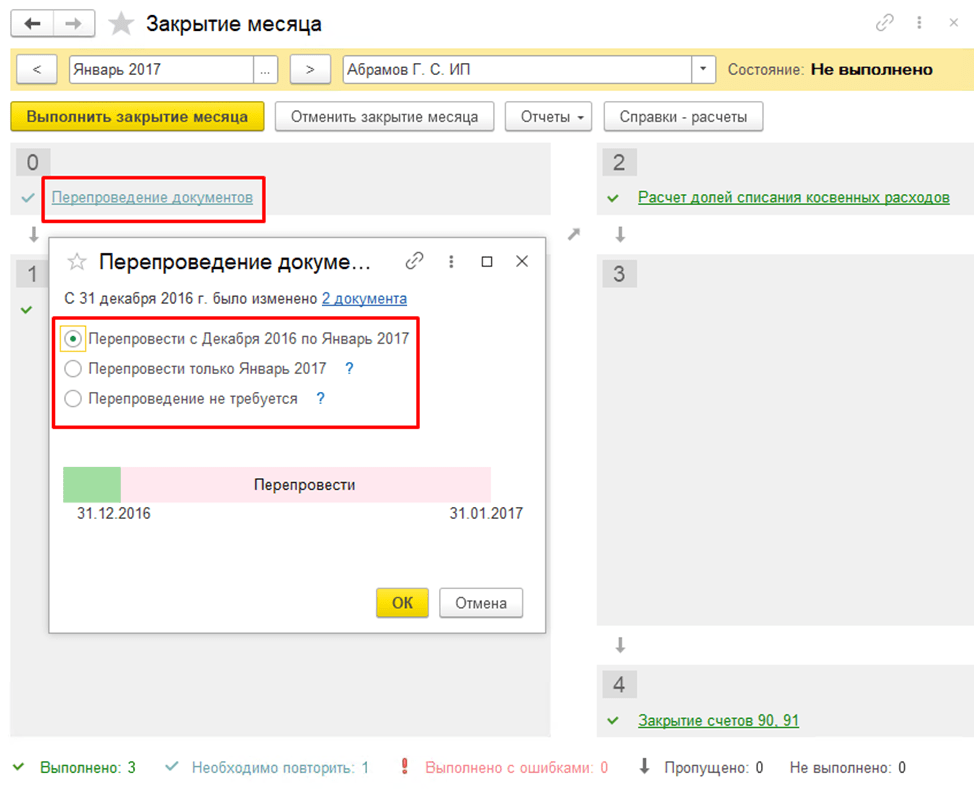Get a link to the Перепроведение dialog
The image size is (974, 789).
coord(415,261)
